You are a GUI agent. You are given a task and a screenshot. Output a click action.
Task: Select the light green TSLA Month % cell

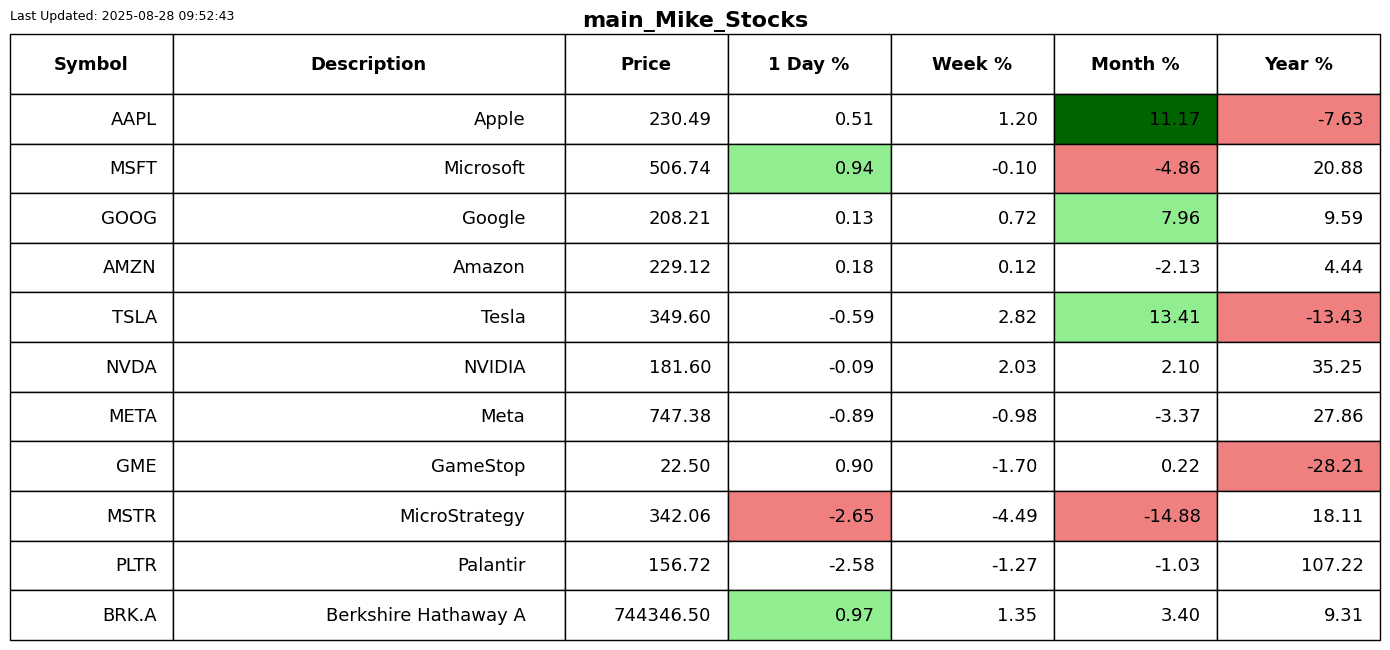(1135, 317)
